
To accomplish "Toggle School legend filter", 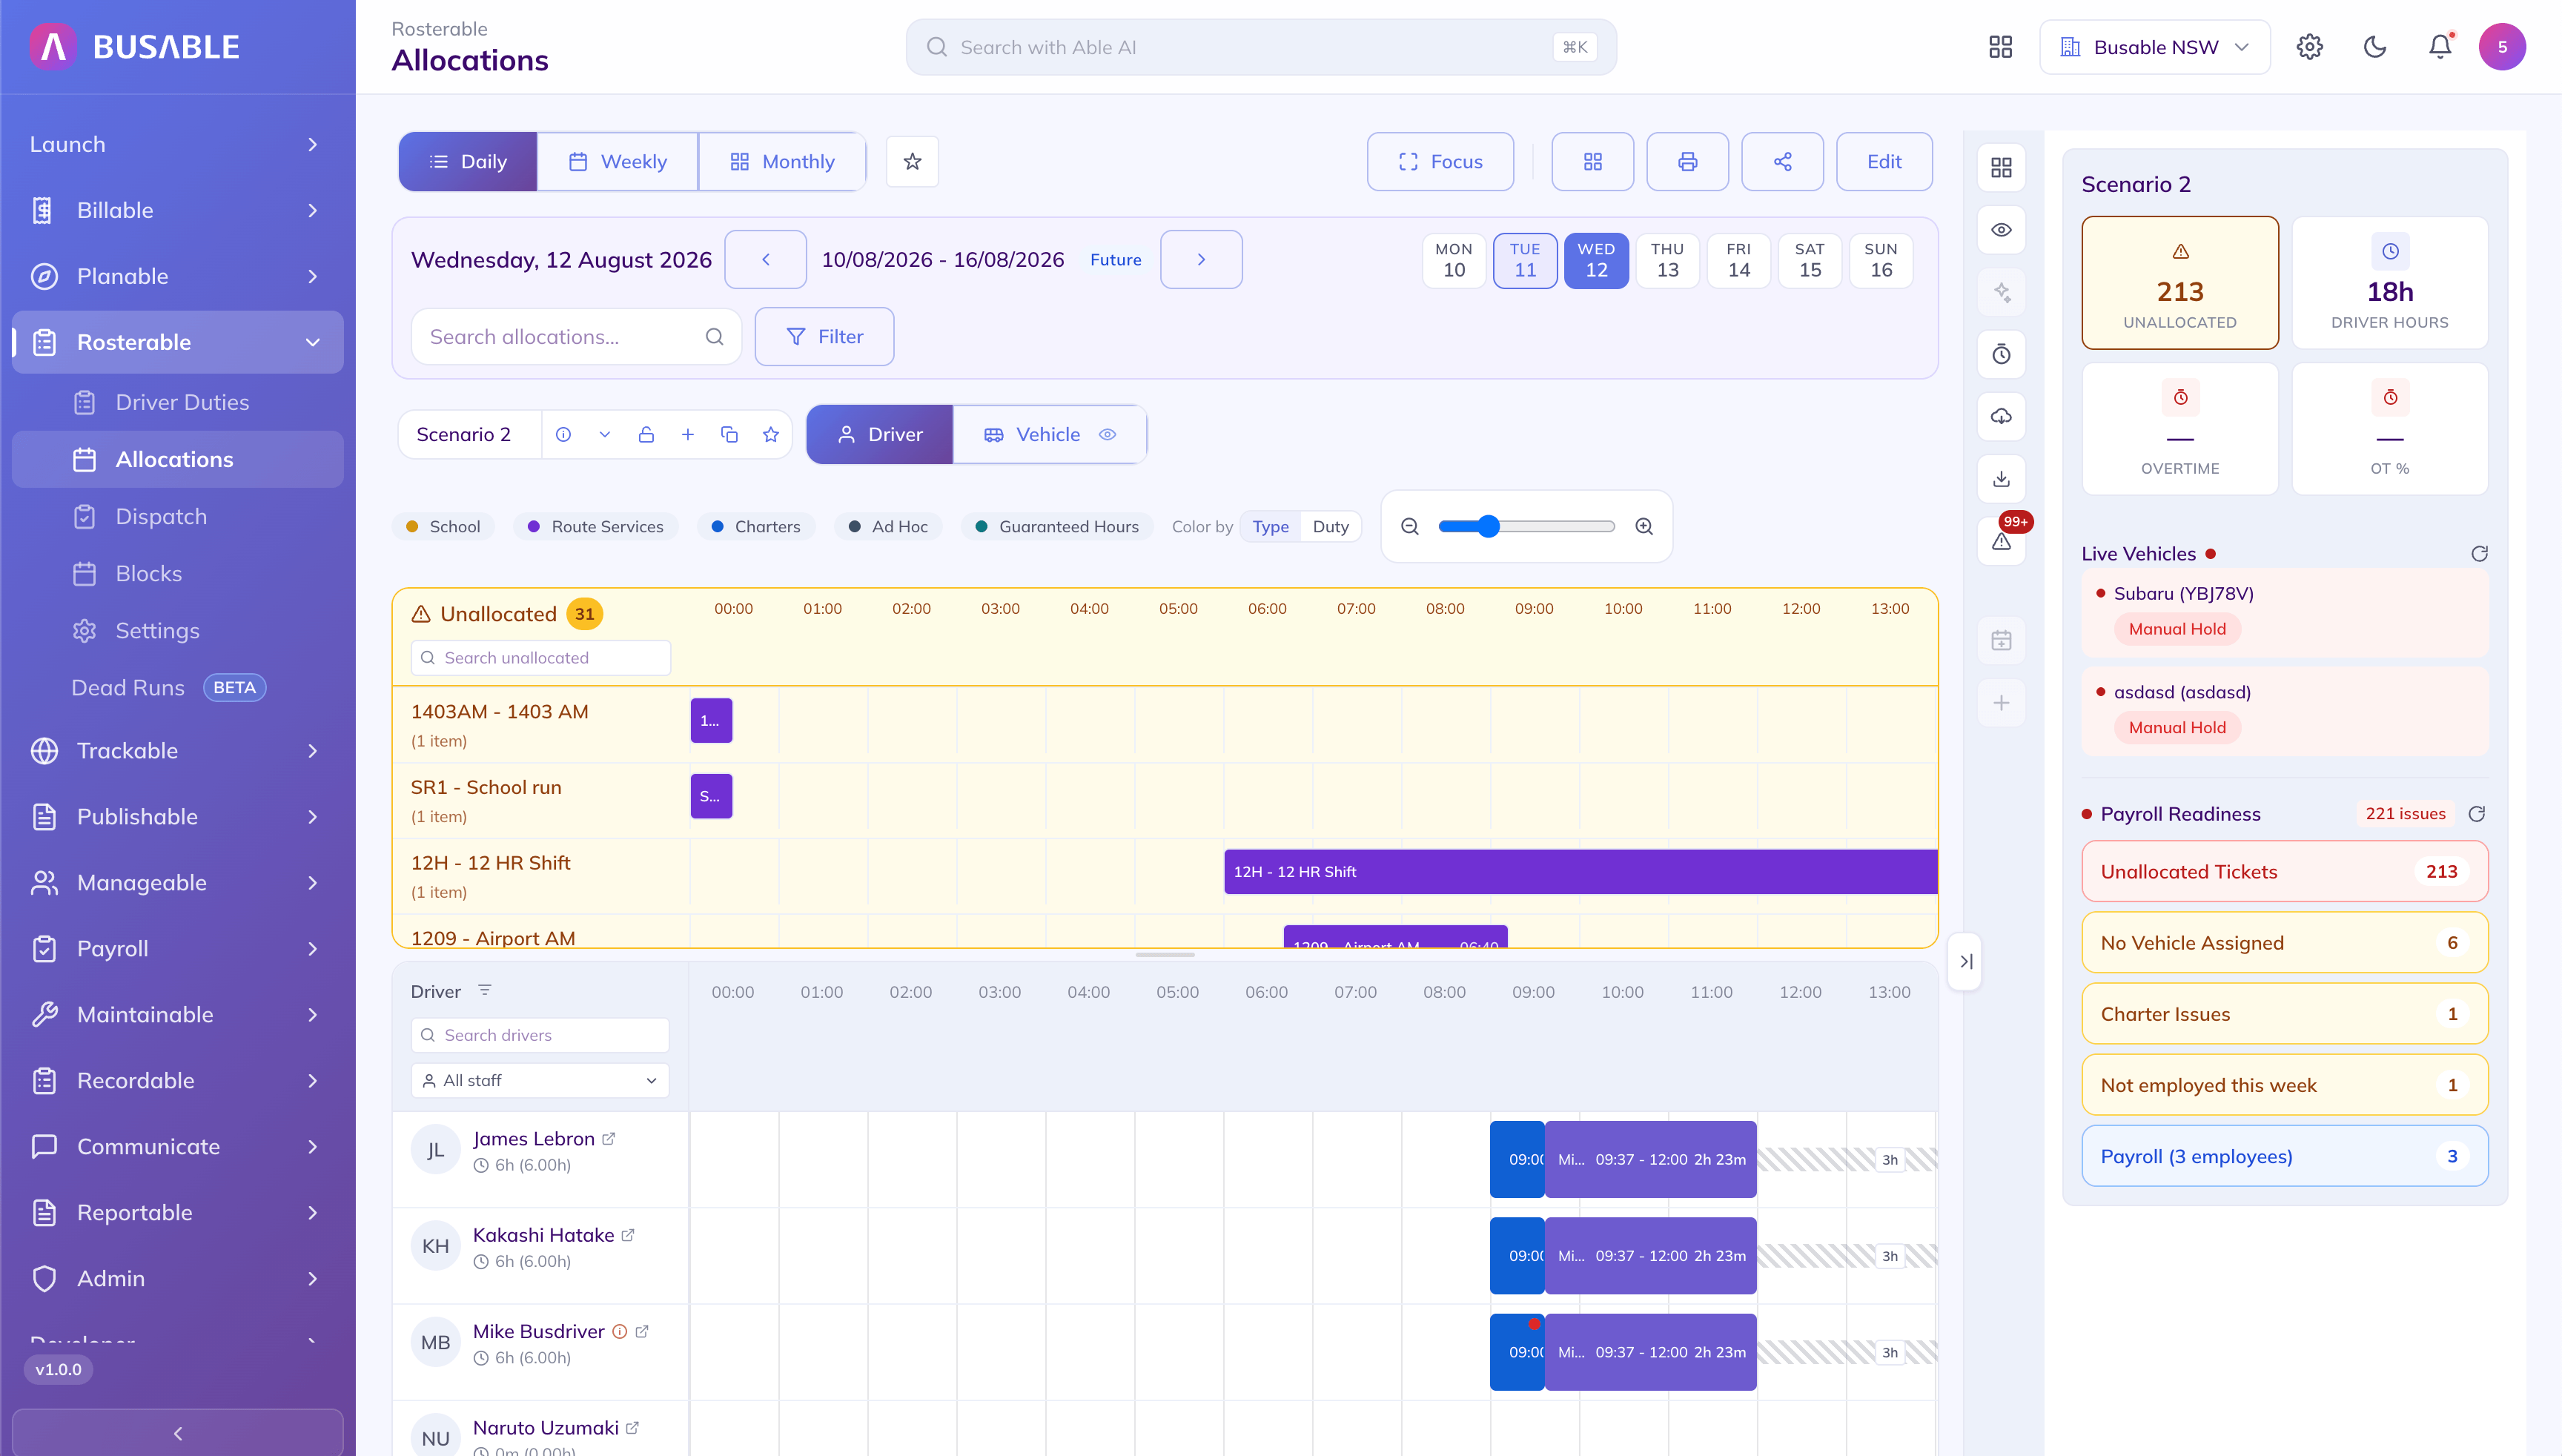I will coord(443,526).
